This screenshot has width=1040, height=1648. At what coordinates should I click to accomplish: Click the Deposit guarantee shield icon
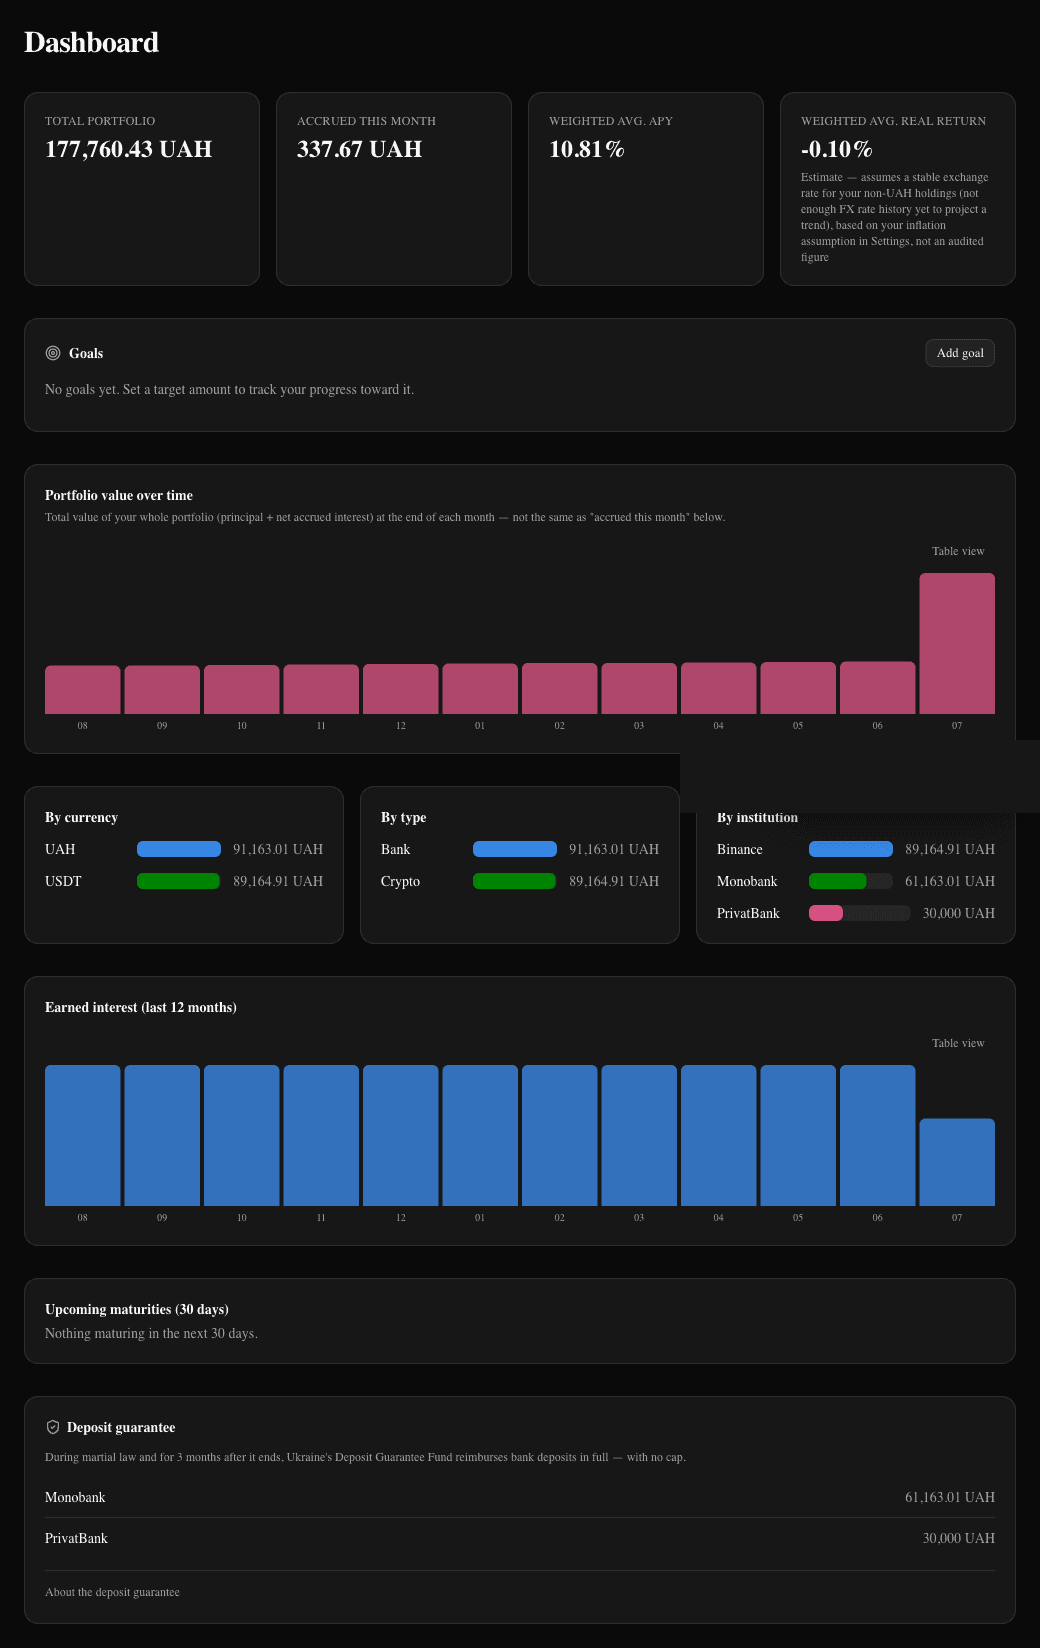53,1427
